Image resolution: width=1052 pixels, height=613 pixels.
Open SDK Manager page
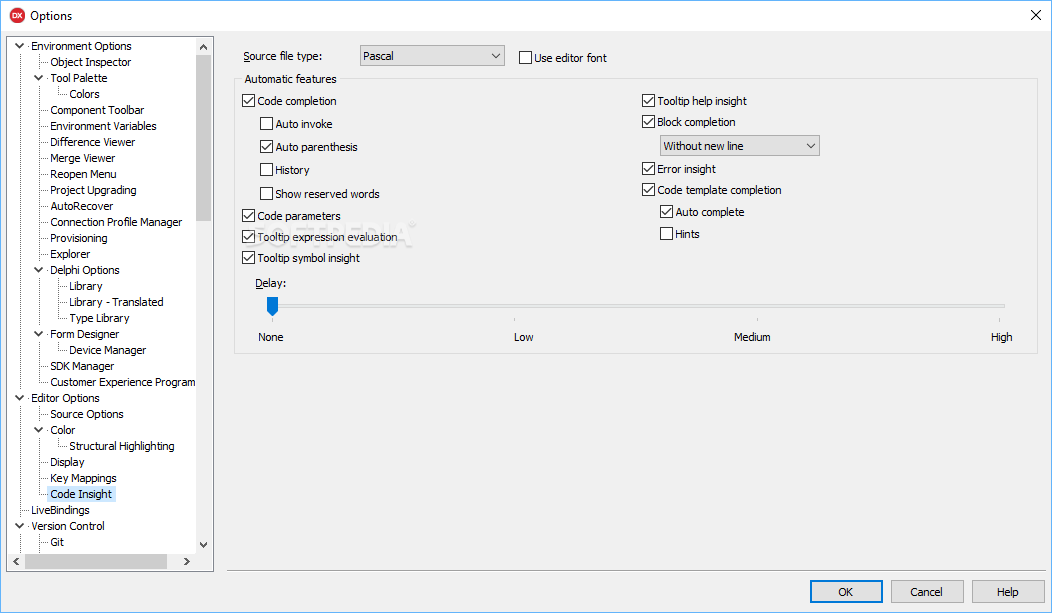(82, 366)
